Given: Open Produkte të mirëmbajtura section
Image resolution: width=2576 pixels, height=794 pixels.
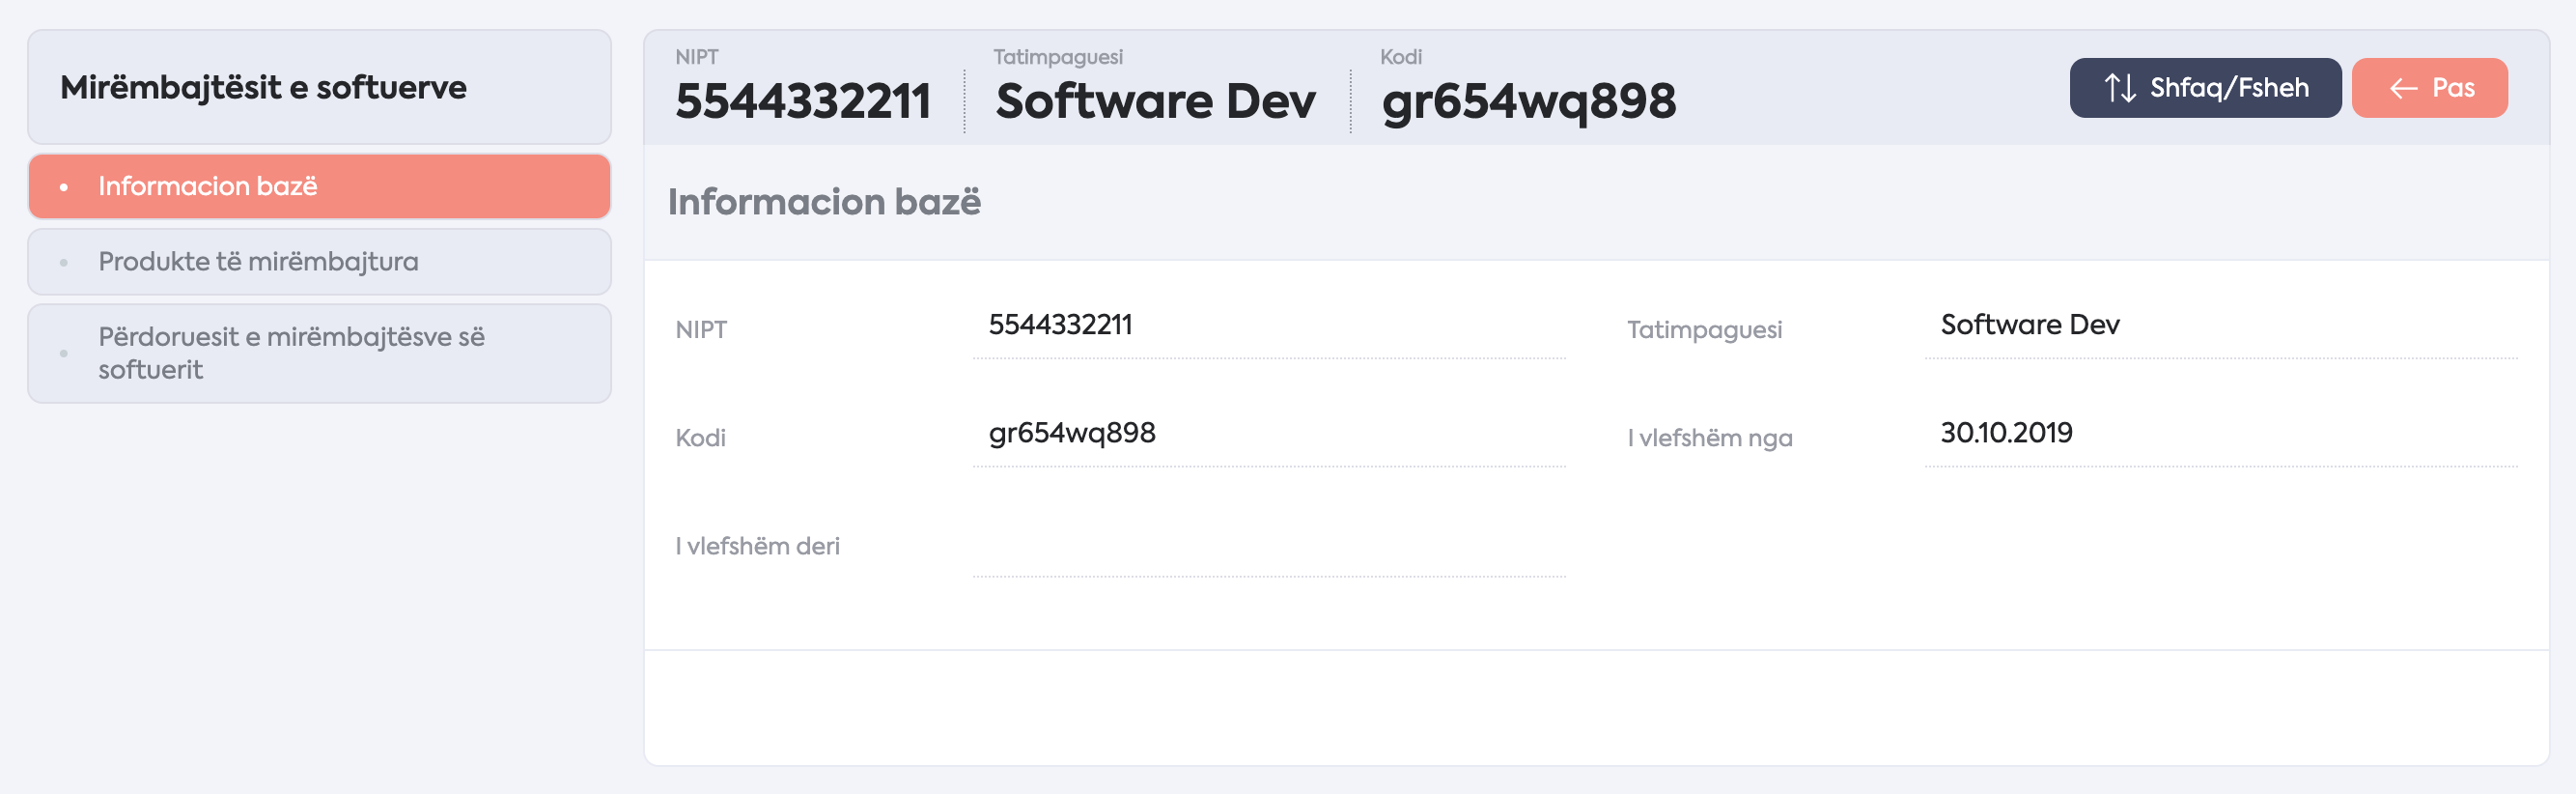Looking at the screenshot, I should (x=319, y=261).
